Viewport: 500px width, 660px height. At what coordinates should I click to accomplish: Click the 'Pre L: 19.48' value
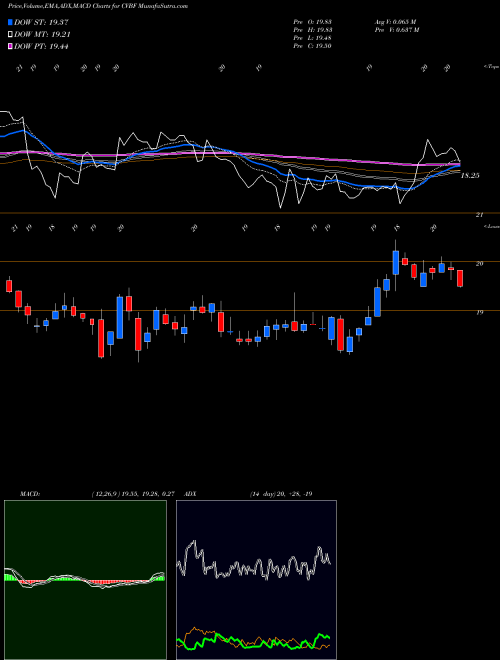tap(313, 38)
